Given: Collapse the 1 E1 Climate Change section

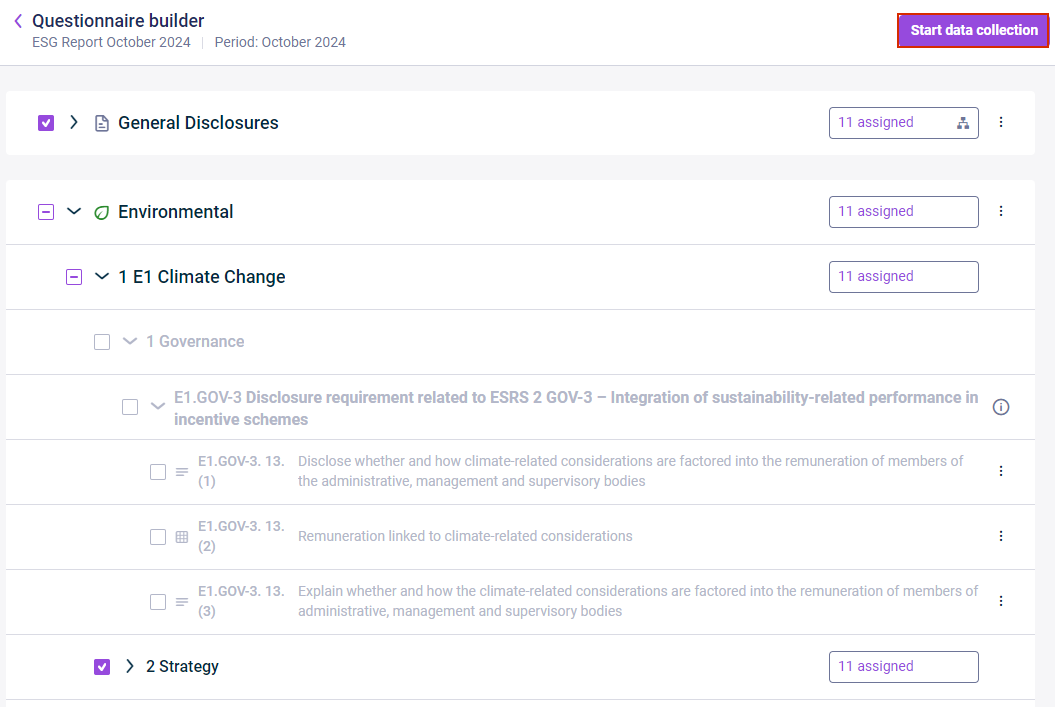Looking at the screenshot, I should coord(102,276).
